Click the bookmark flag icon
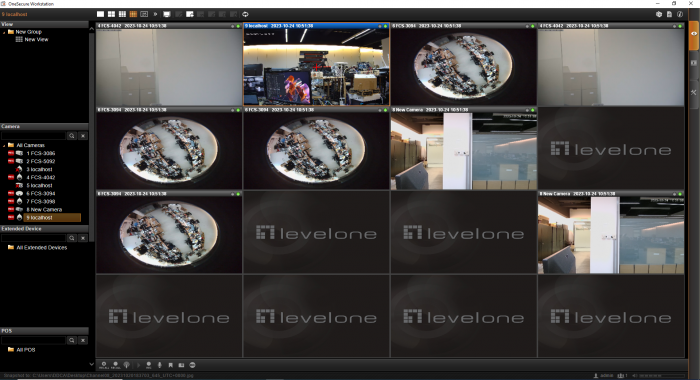Screen dimensions: 700x380 coord(170,365)
